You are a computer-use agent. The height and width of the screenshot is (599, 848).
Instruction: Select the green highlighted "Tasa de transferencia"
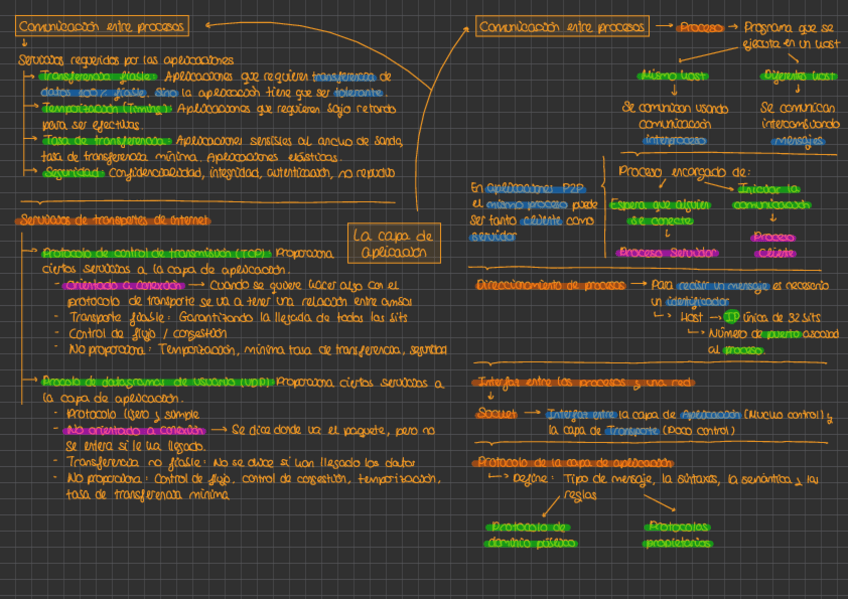point(106,141)
